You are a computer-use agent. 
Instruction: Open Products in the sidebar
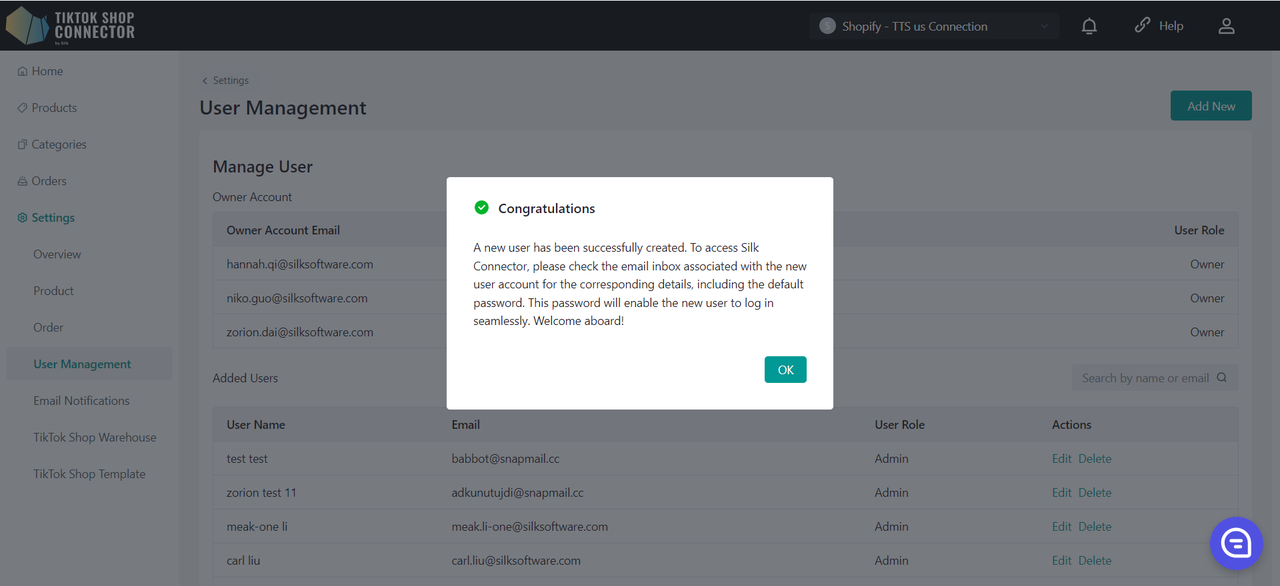click(54, 108)
